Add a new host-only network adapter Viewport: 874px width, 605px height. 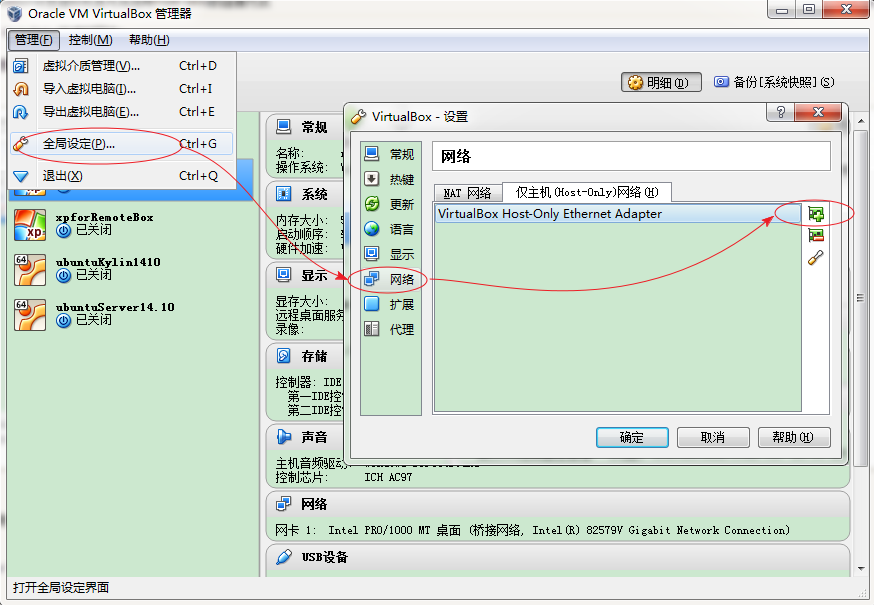[816, 214]
